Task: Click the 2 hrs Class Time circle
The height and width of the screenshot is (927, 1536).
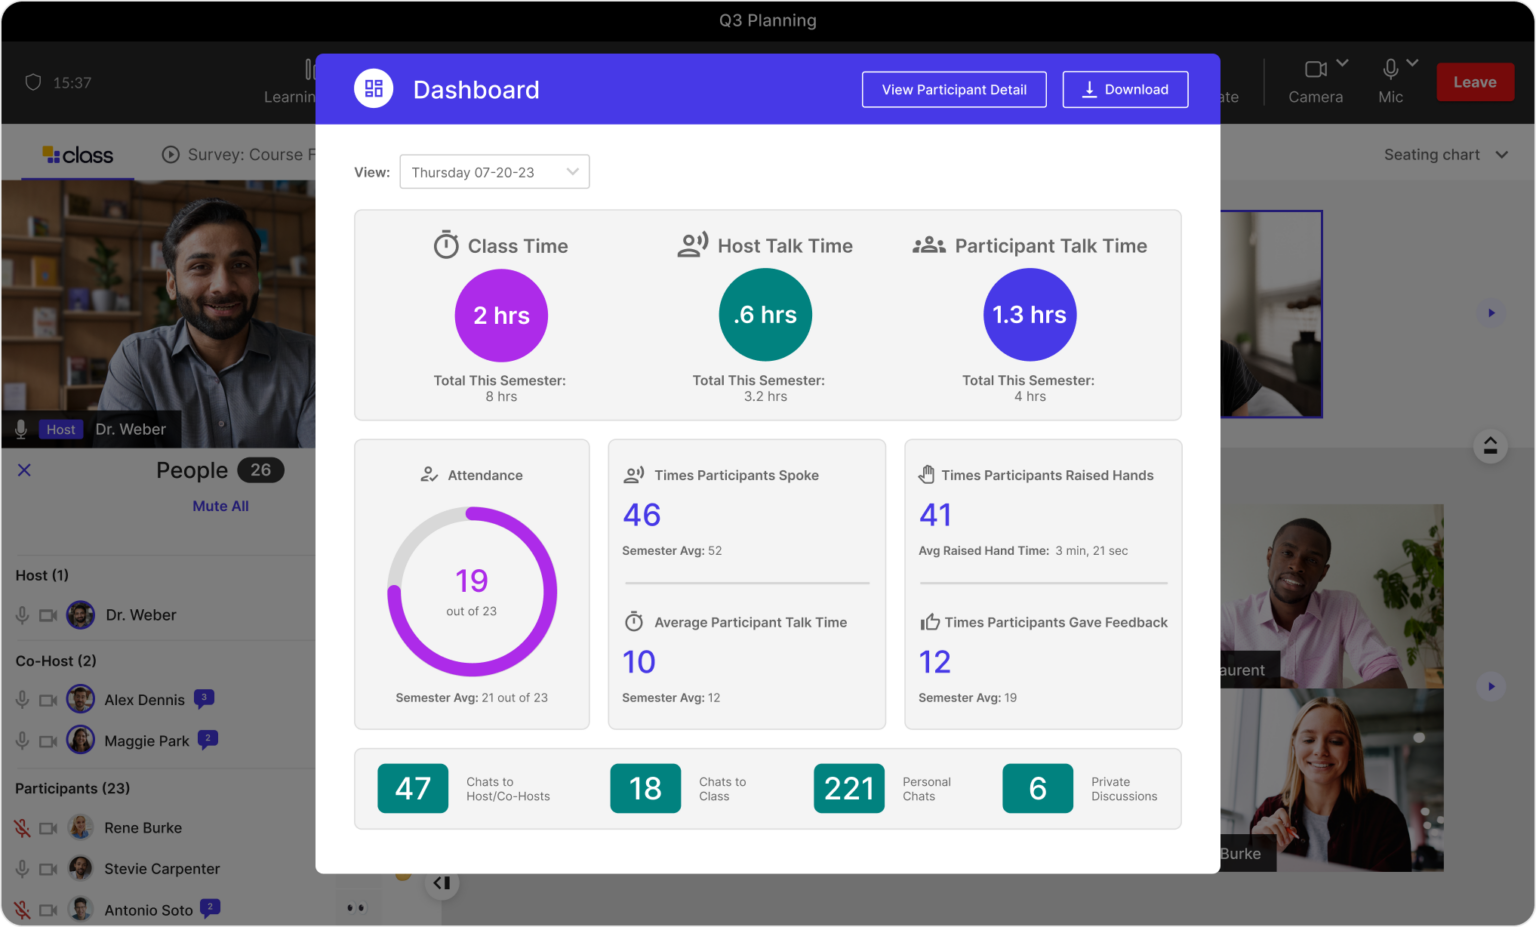Action: (501, 315)
